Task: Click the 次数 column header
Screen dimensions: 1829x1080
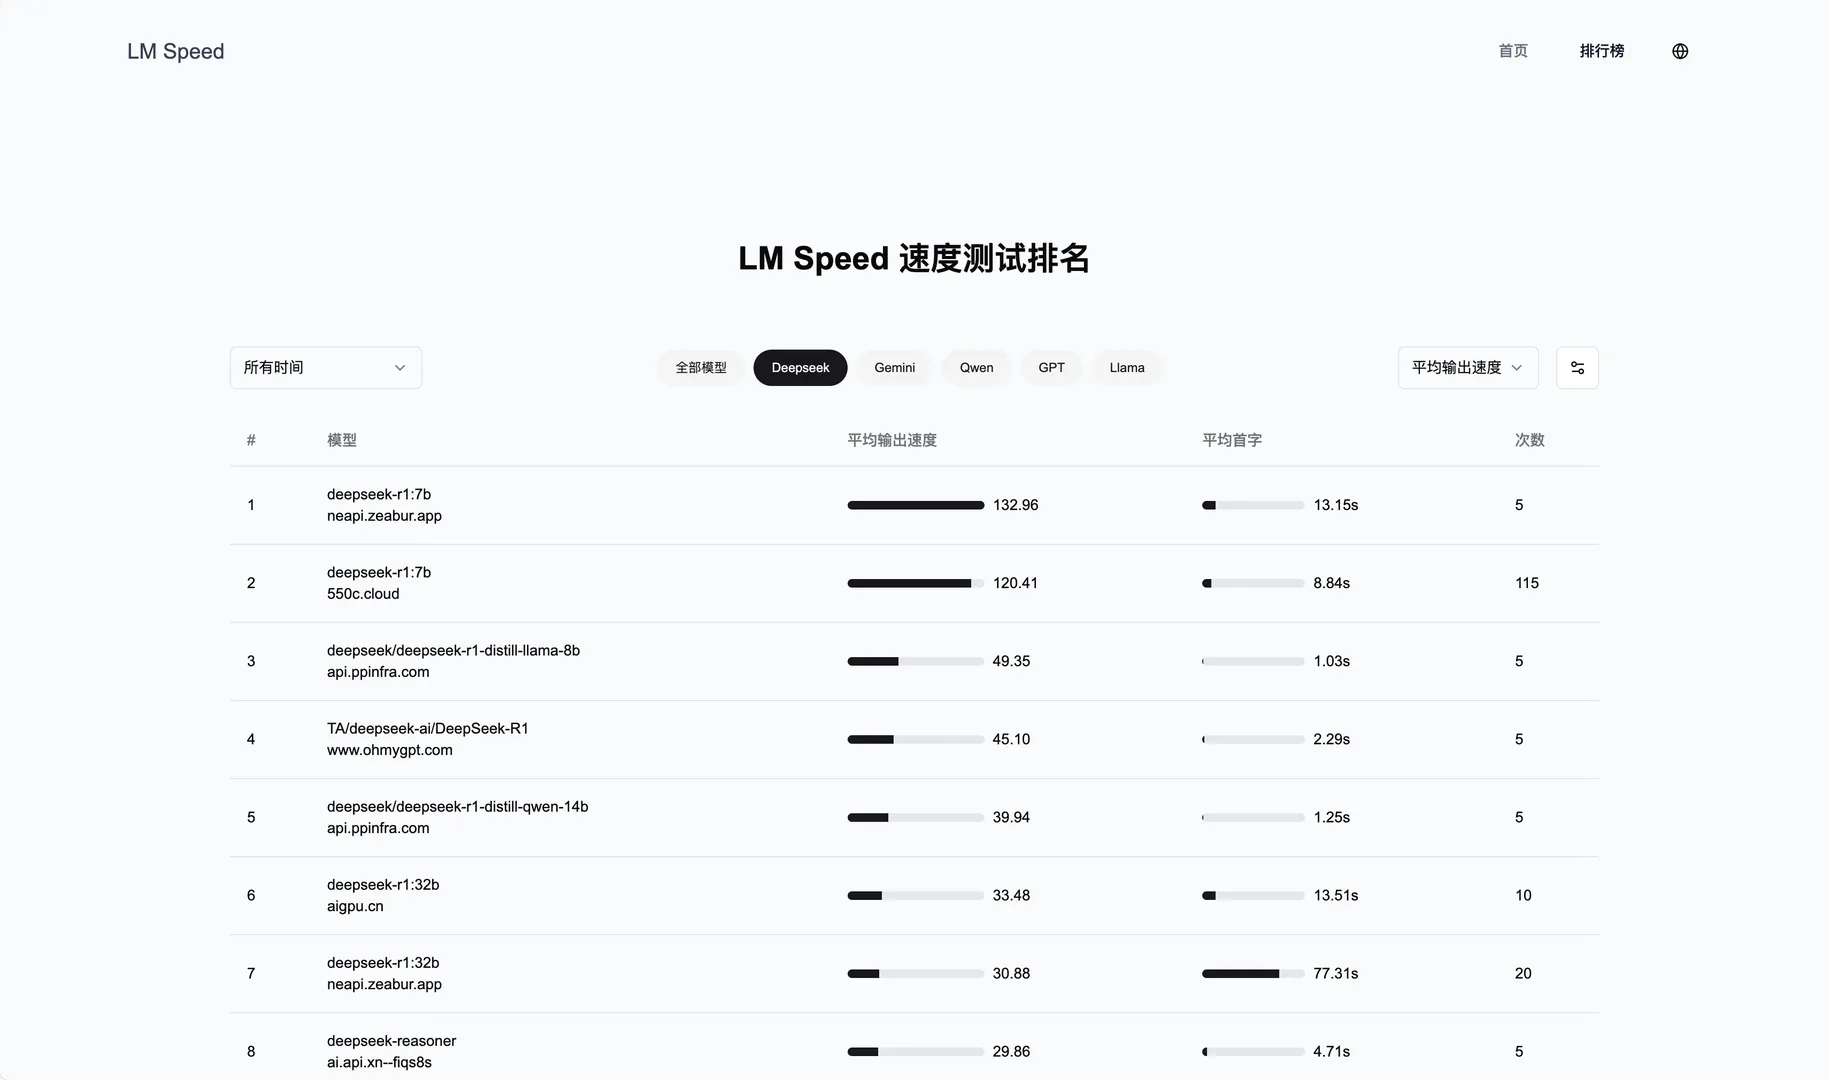Action: click(x=1530, y=440)
